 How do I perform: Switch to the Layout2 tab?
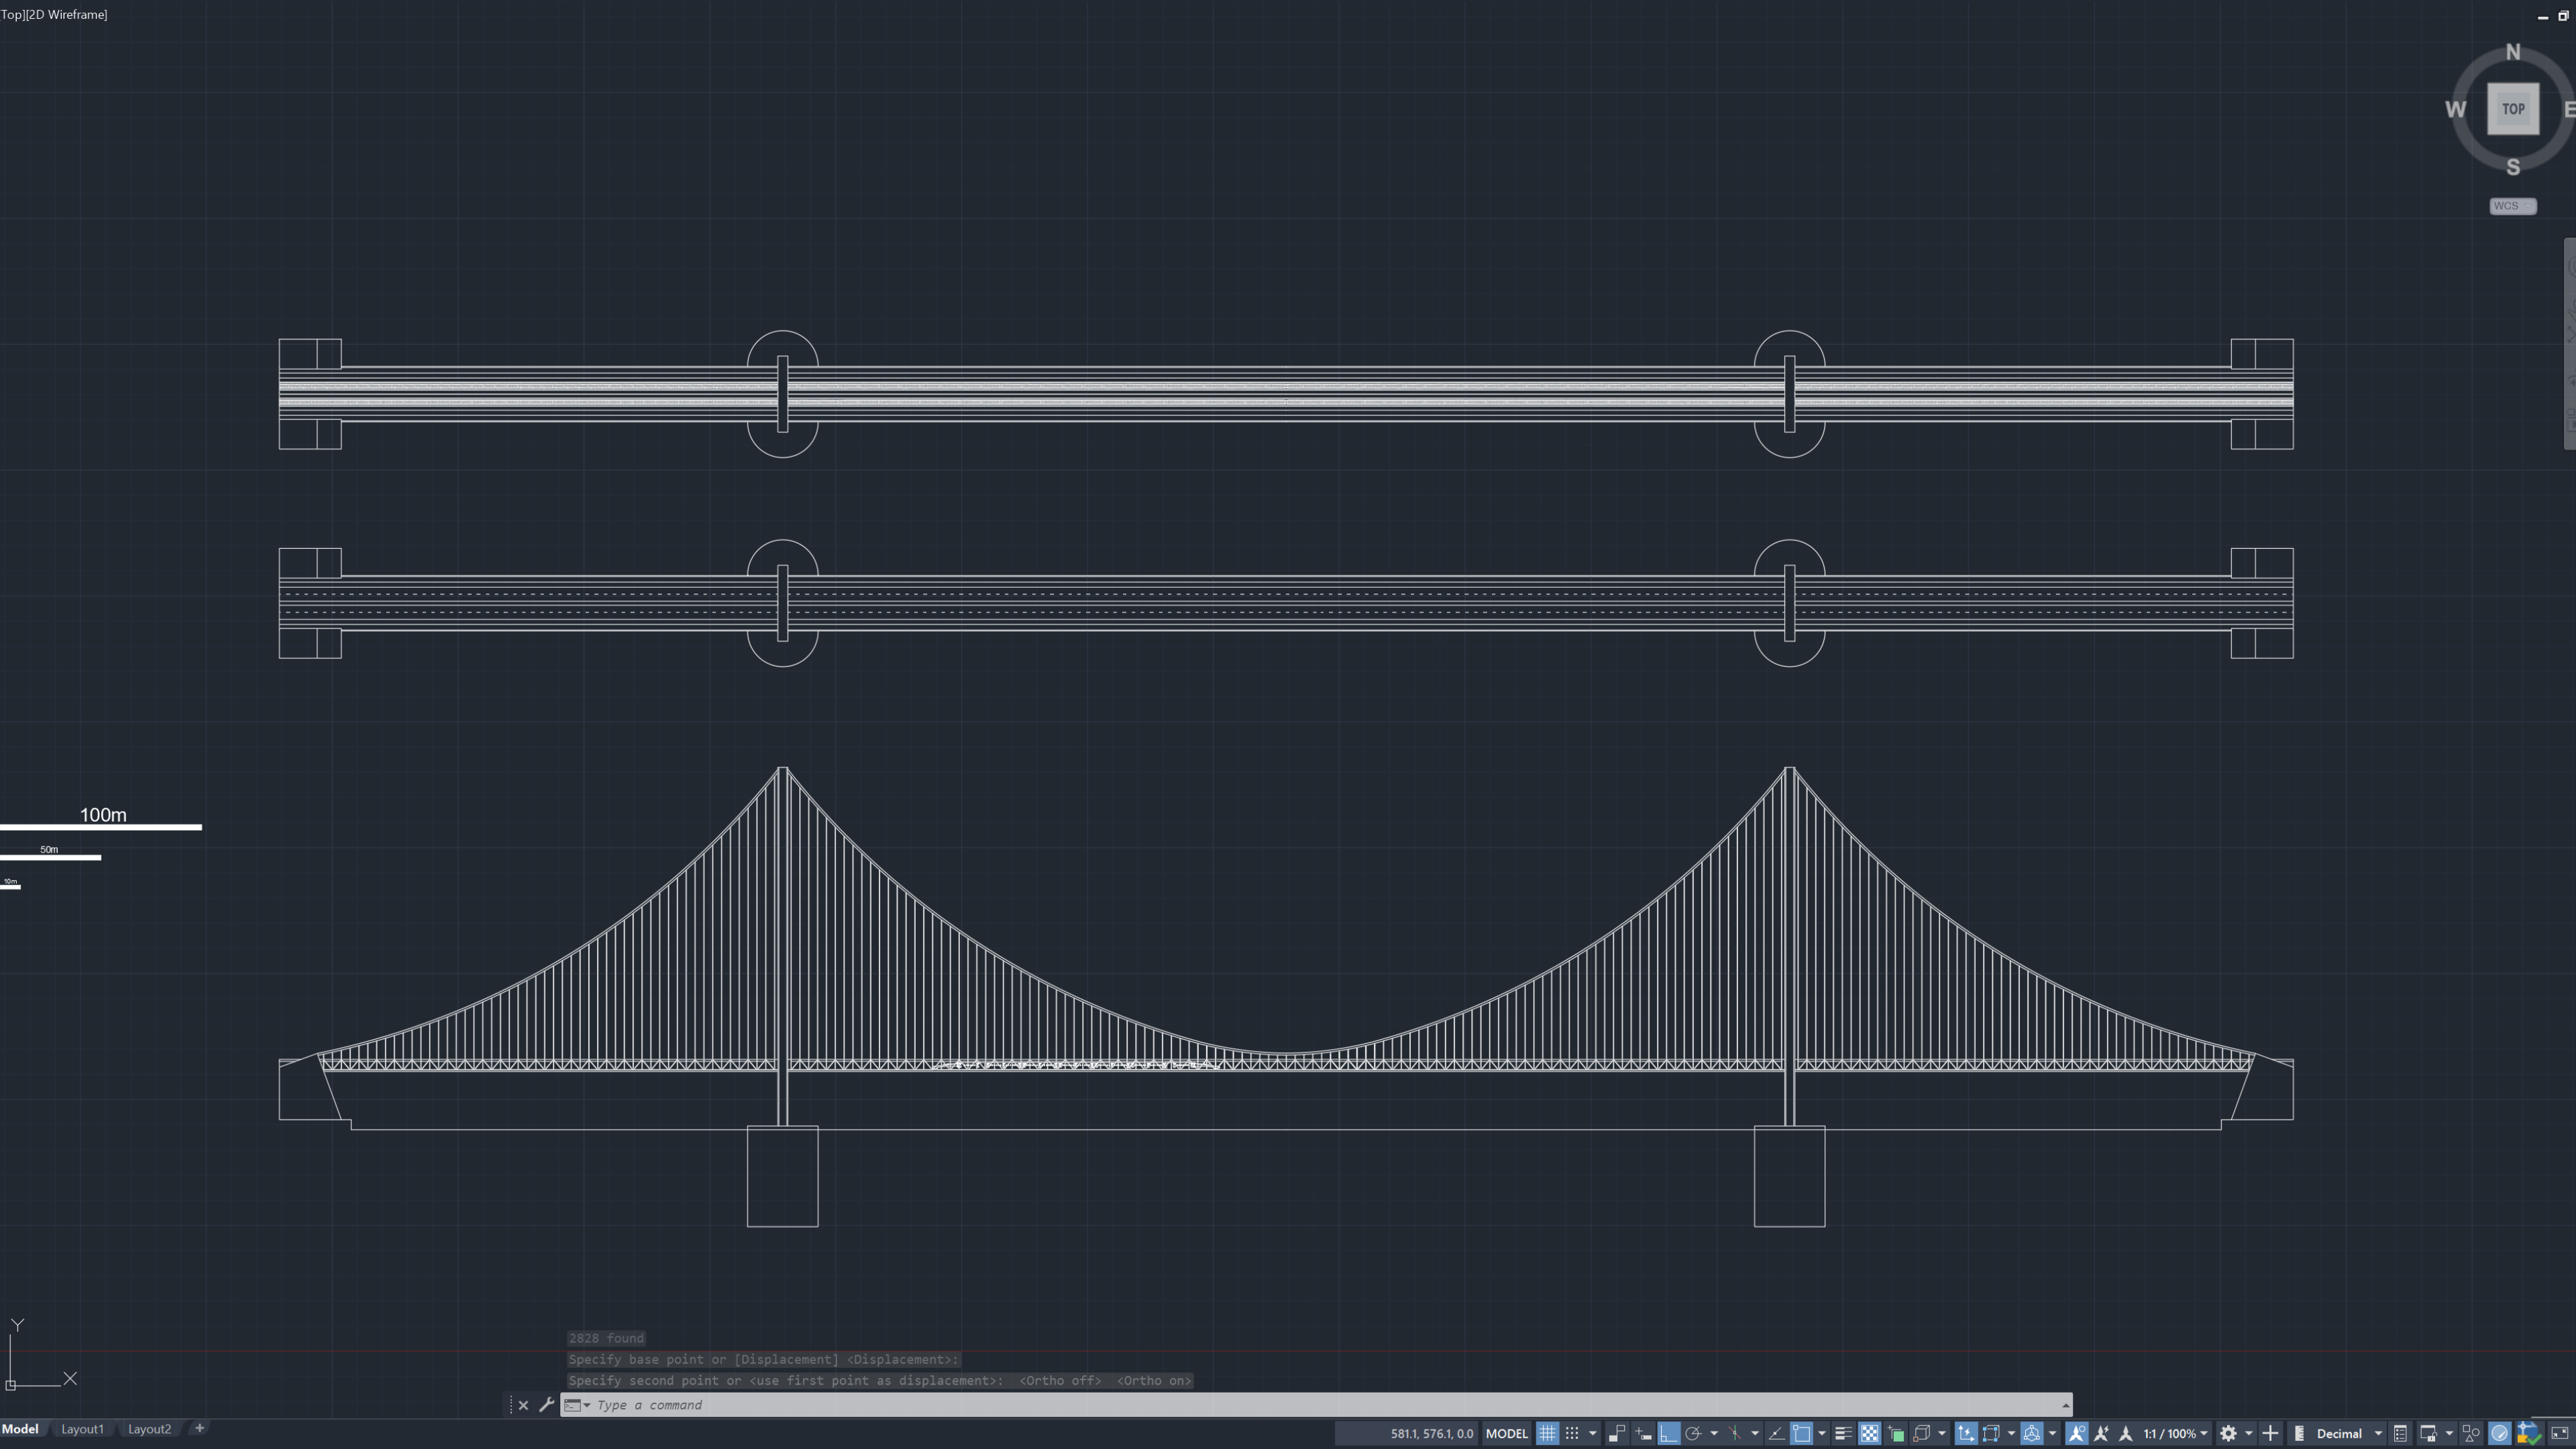point(149,1428)
